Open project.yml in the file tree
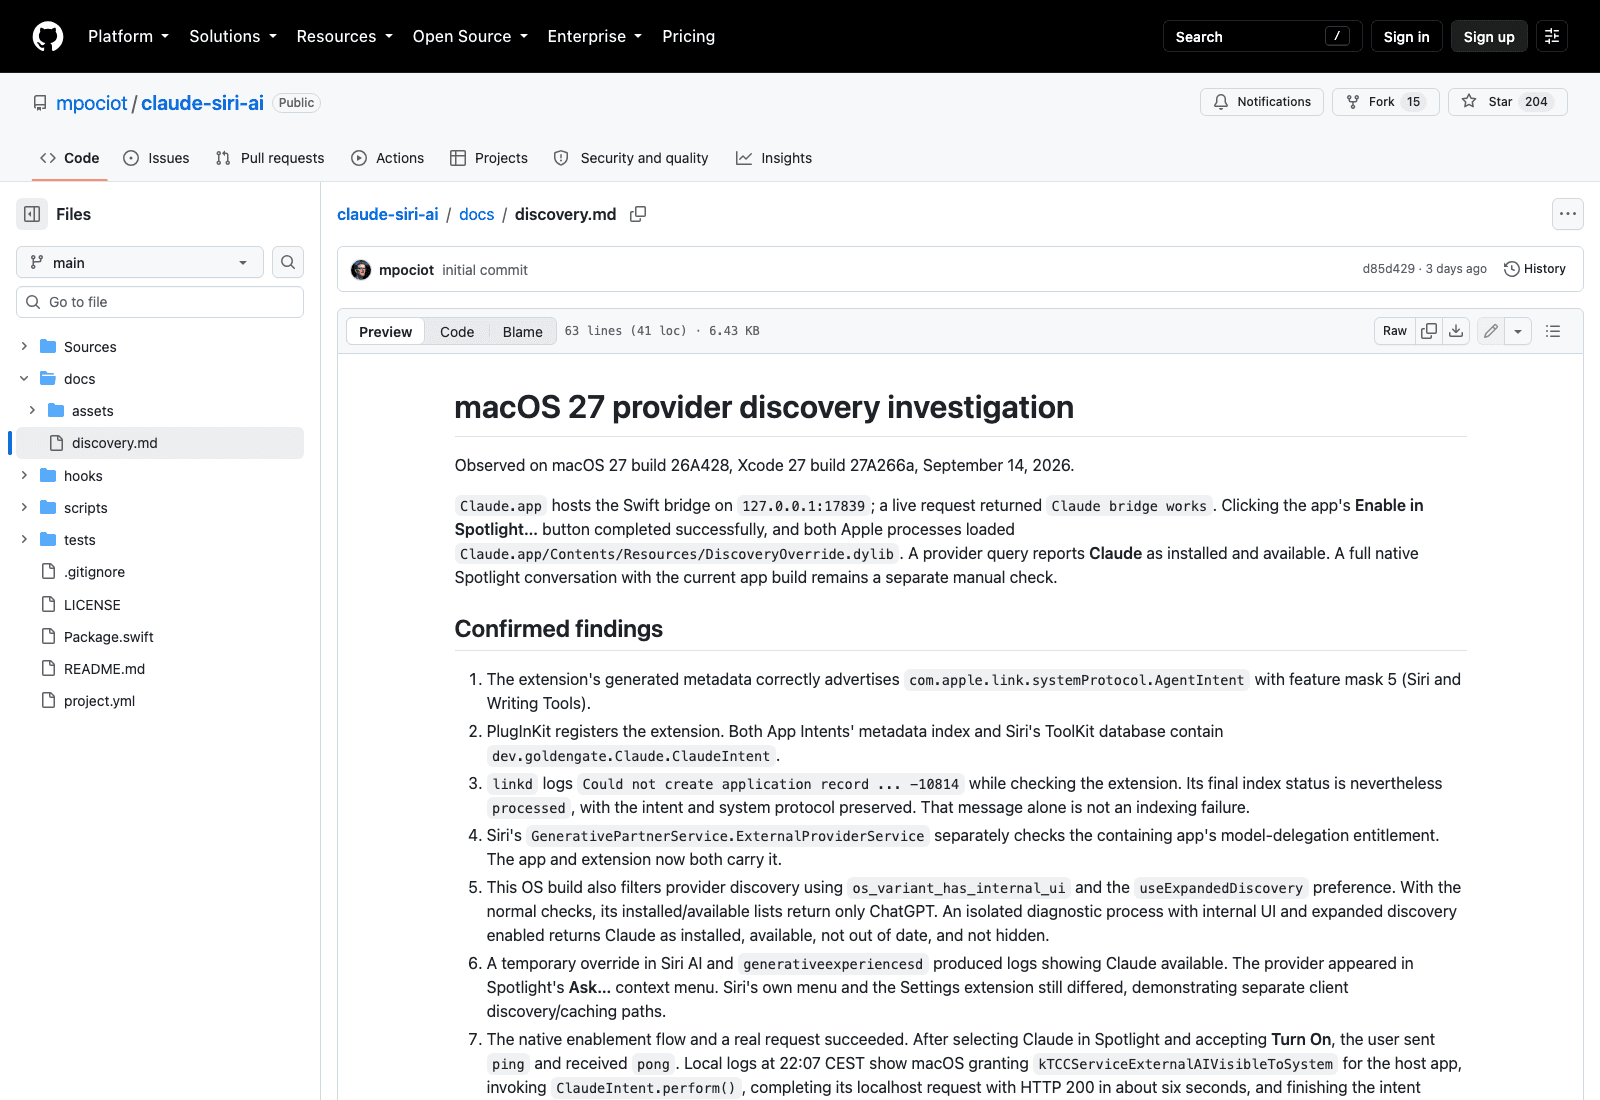1600x1100 pixels. click(x=99, y=701)
